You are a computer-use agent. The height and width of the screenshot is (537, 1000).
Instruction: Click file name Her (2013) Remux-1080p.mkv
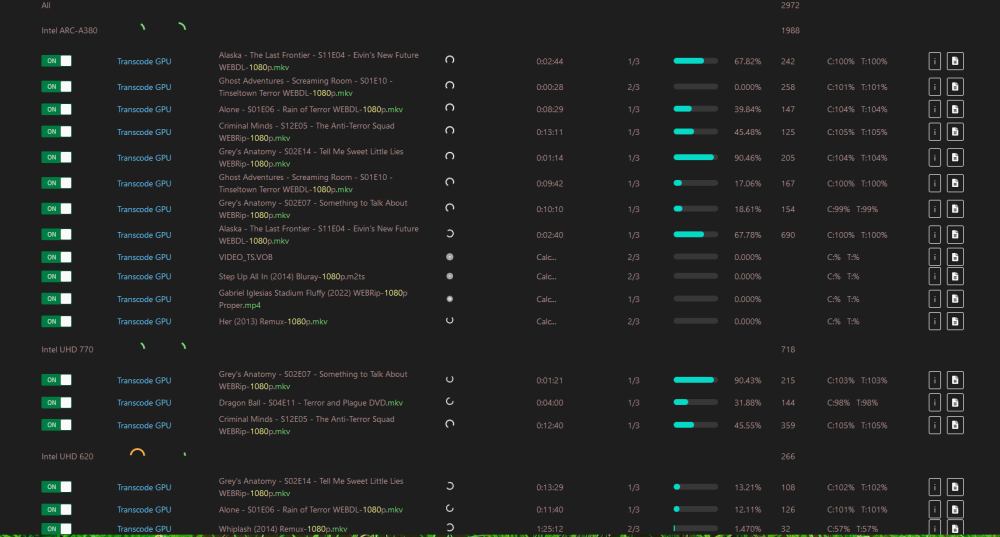point(273,321)
